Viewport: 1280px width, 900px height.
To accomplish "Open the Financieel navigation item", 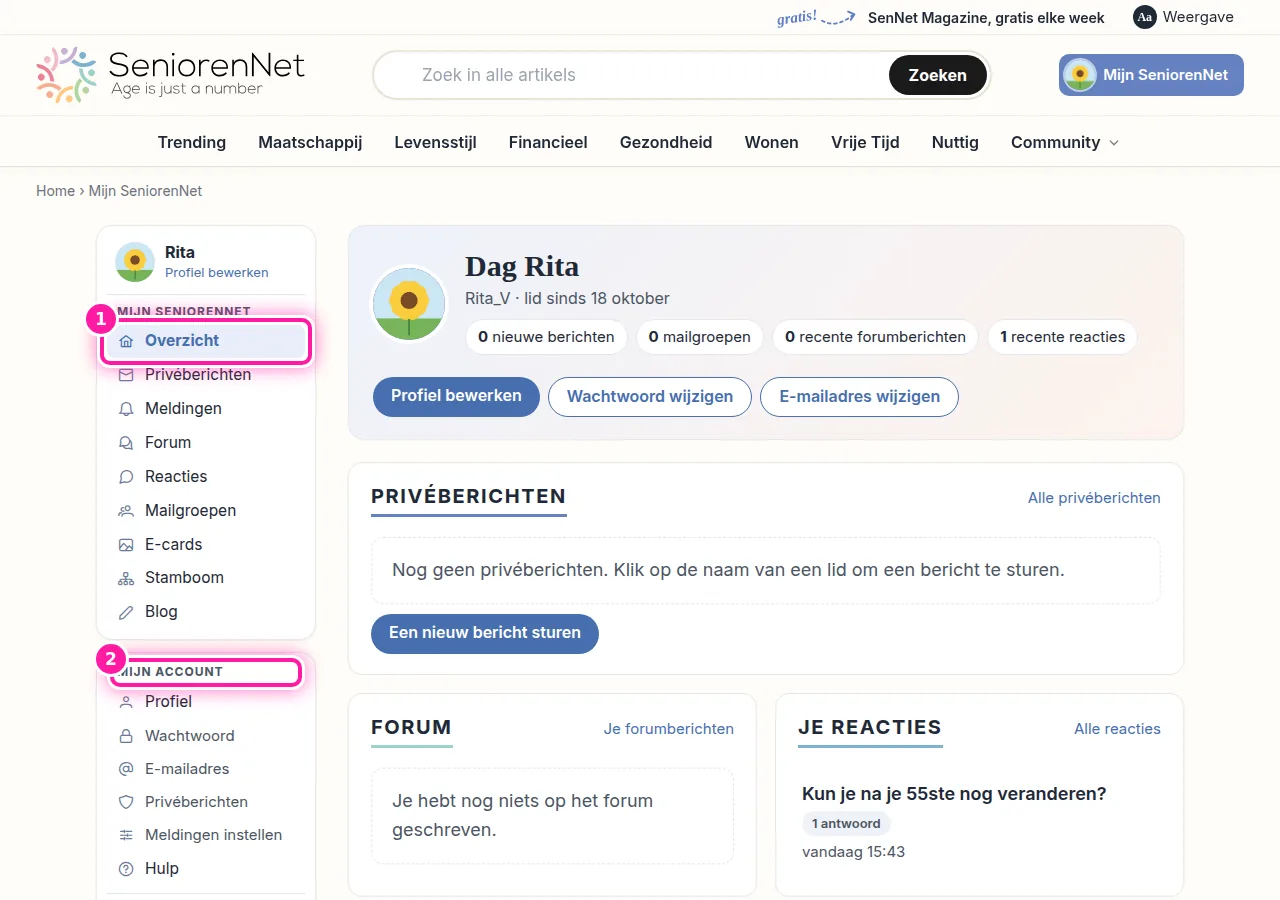I will 548,142.
